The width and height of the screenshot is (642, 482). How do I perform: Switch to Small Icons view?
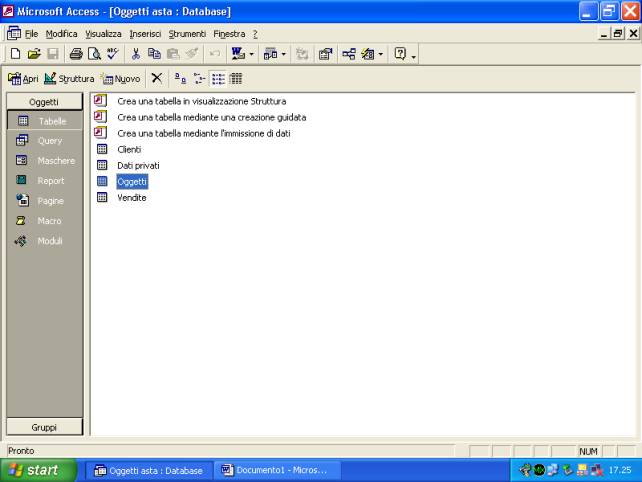tap(199, 78)
